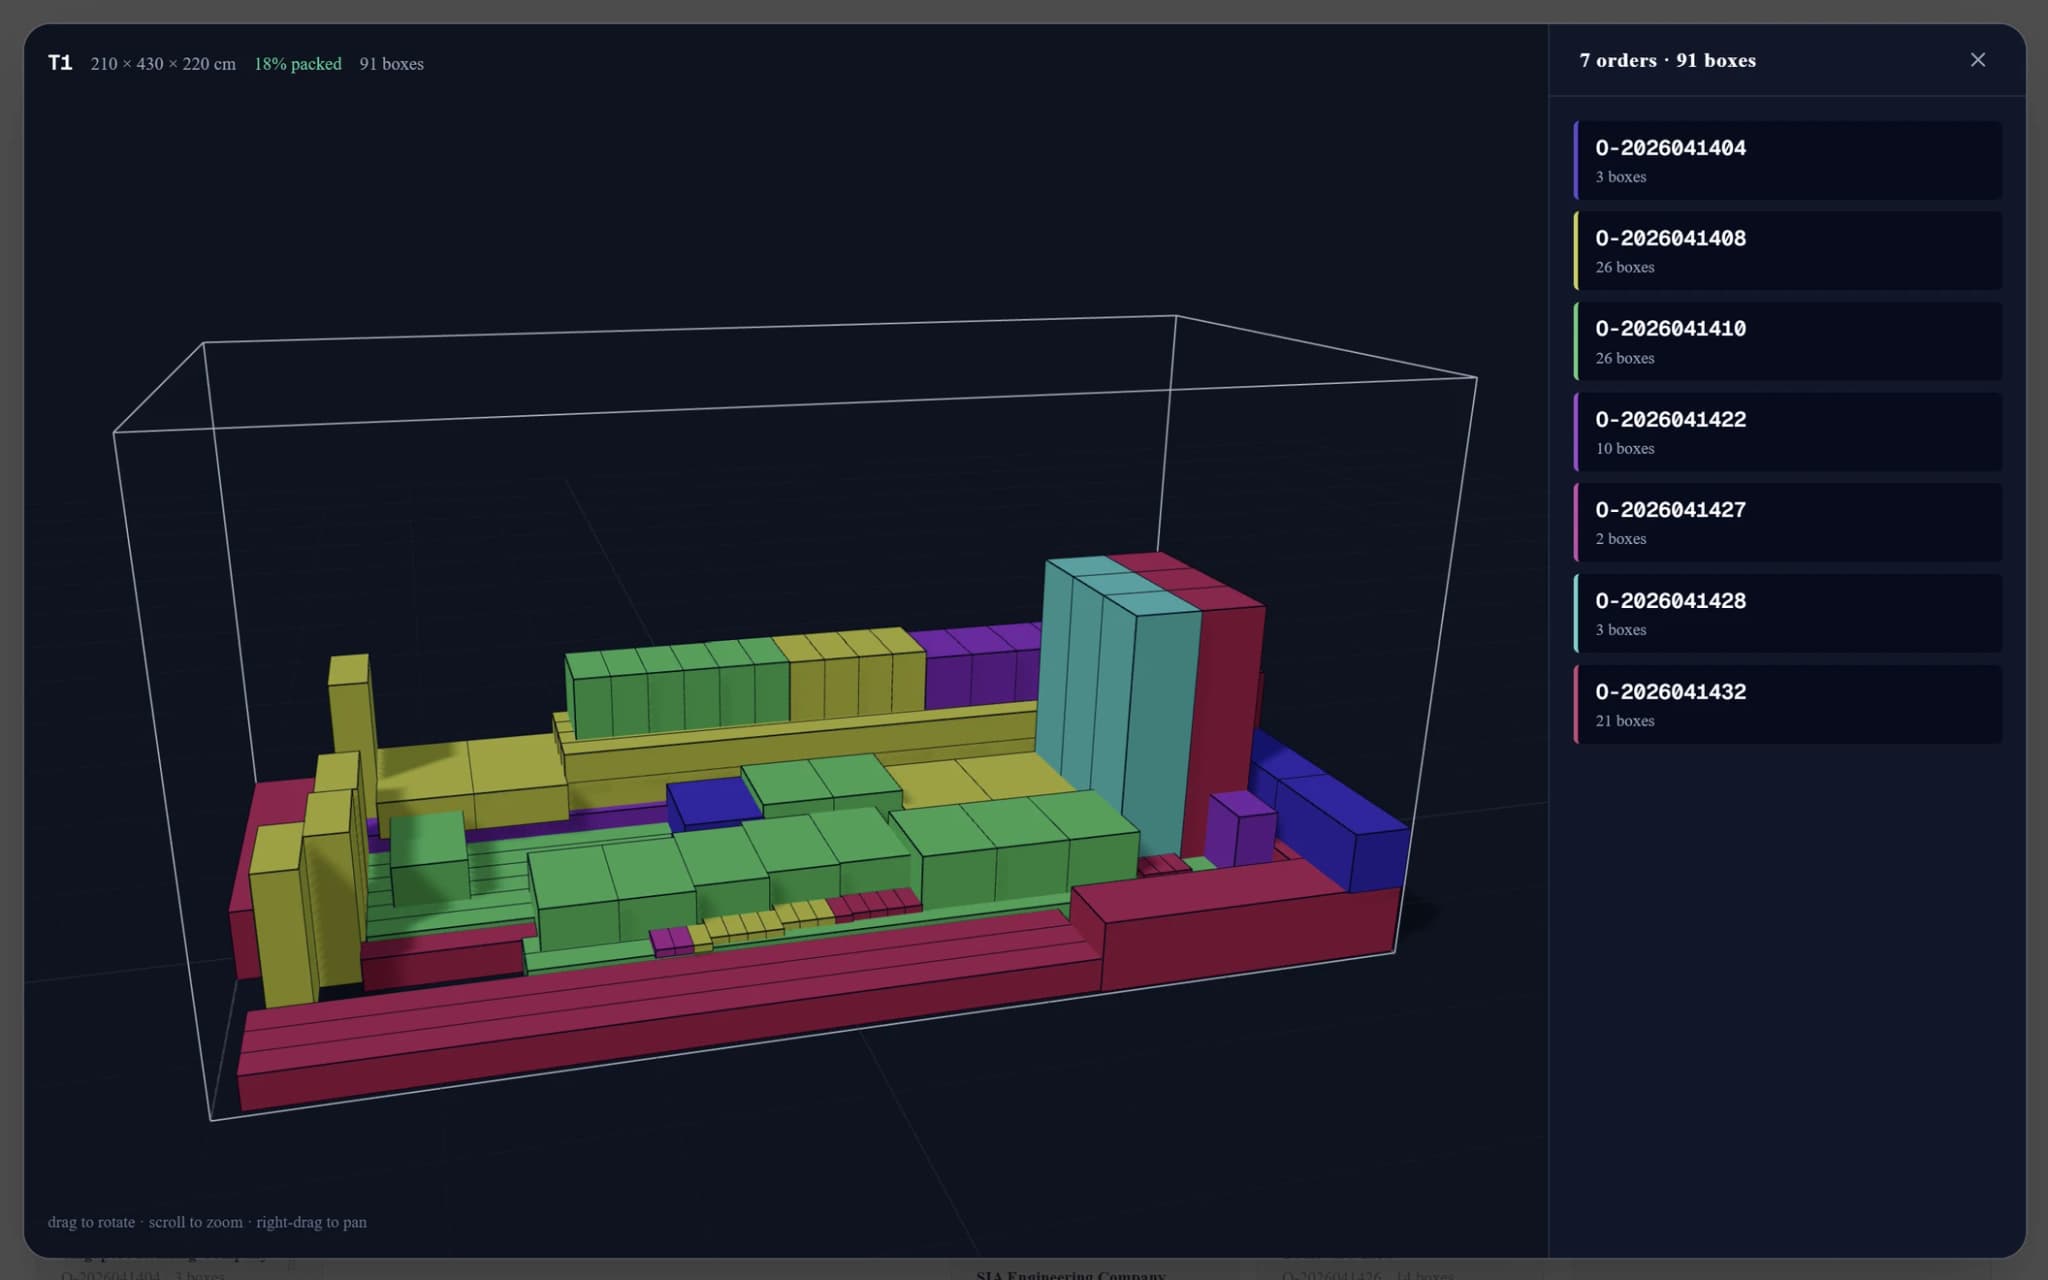Click the '10 boxes' text under O-2026041422

pos(1624,448)
